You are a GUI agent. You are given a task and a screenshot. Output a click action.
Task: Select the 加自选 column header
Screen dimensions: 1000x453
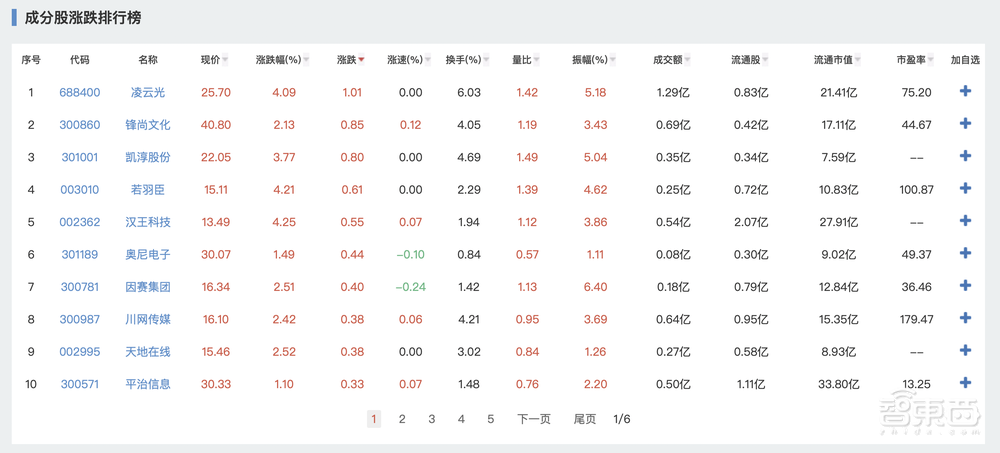click(965, 60)
